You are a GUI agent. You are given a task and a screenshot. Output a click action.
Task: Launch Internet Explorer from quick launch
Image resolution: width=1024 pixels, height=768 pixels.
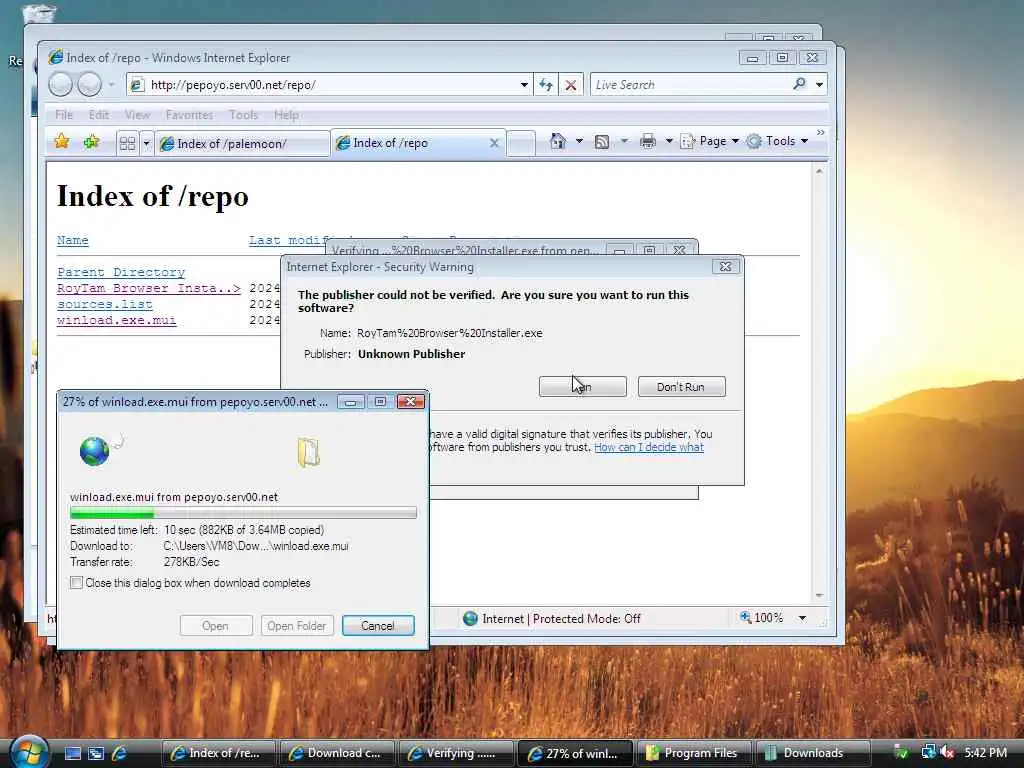(x=119, y=753)
